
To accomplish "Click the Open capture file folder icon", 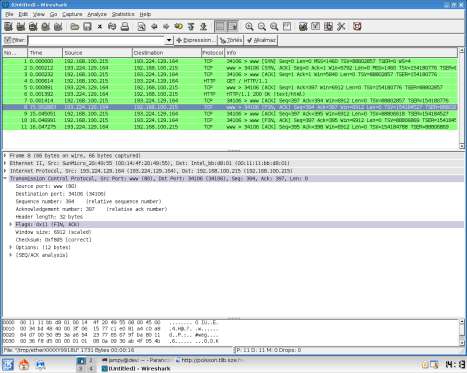I will coord(75,27).
